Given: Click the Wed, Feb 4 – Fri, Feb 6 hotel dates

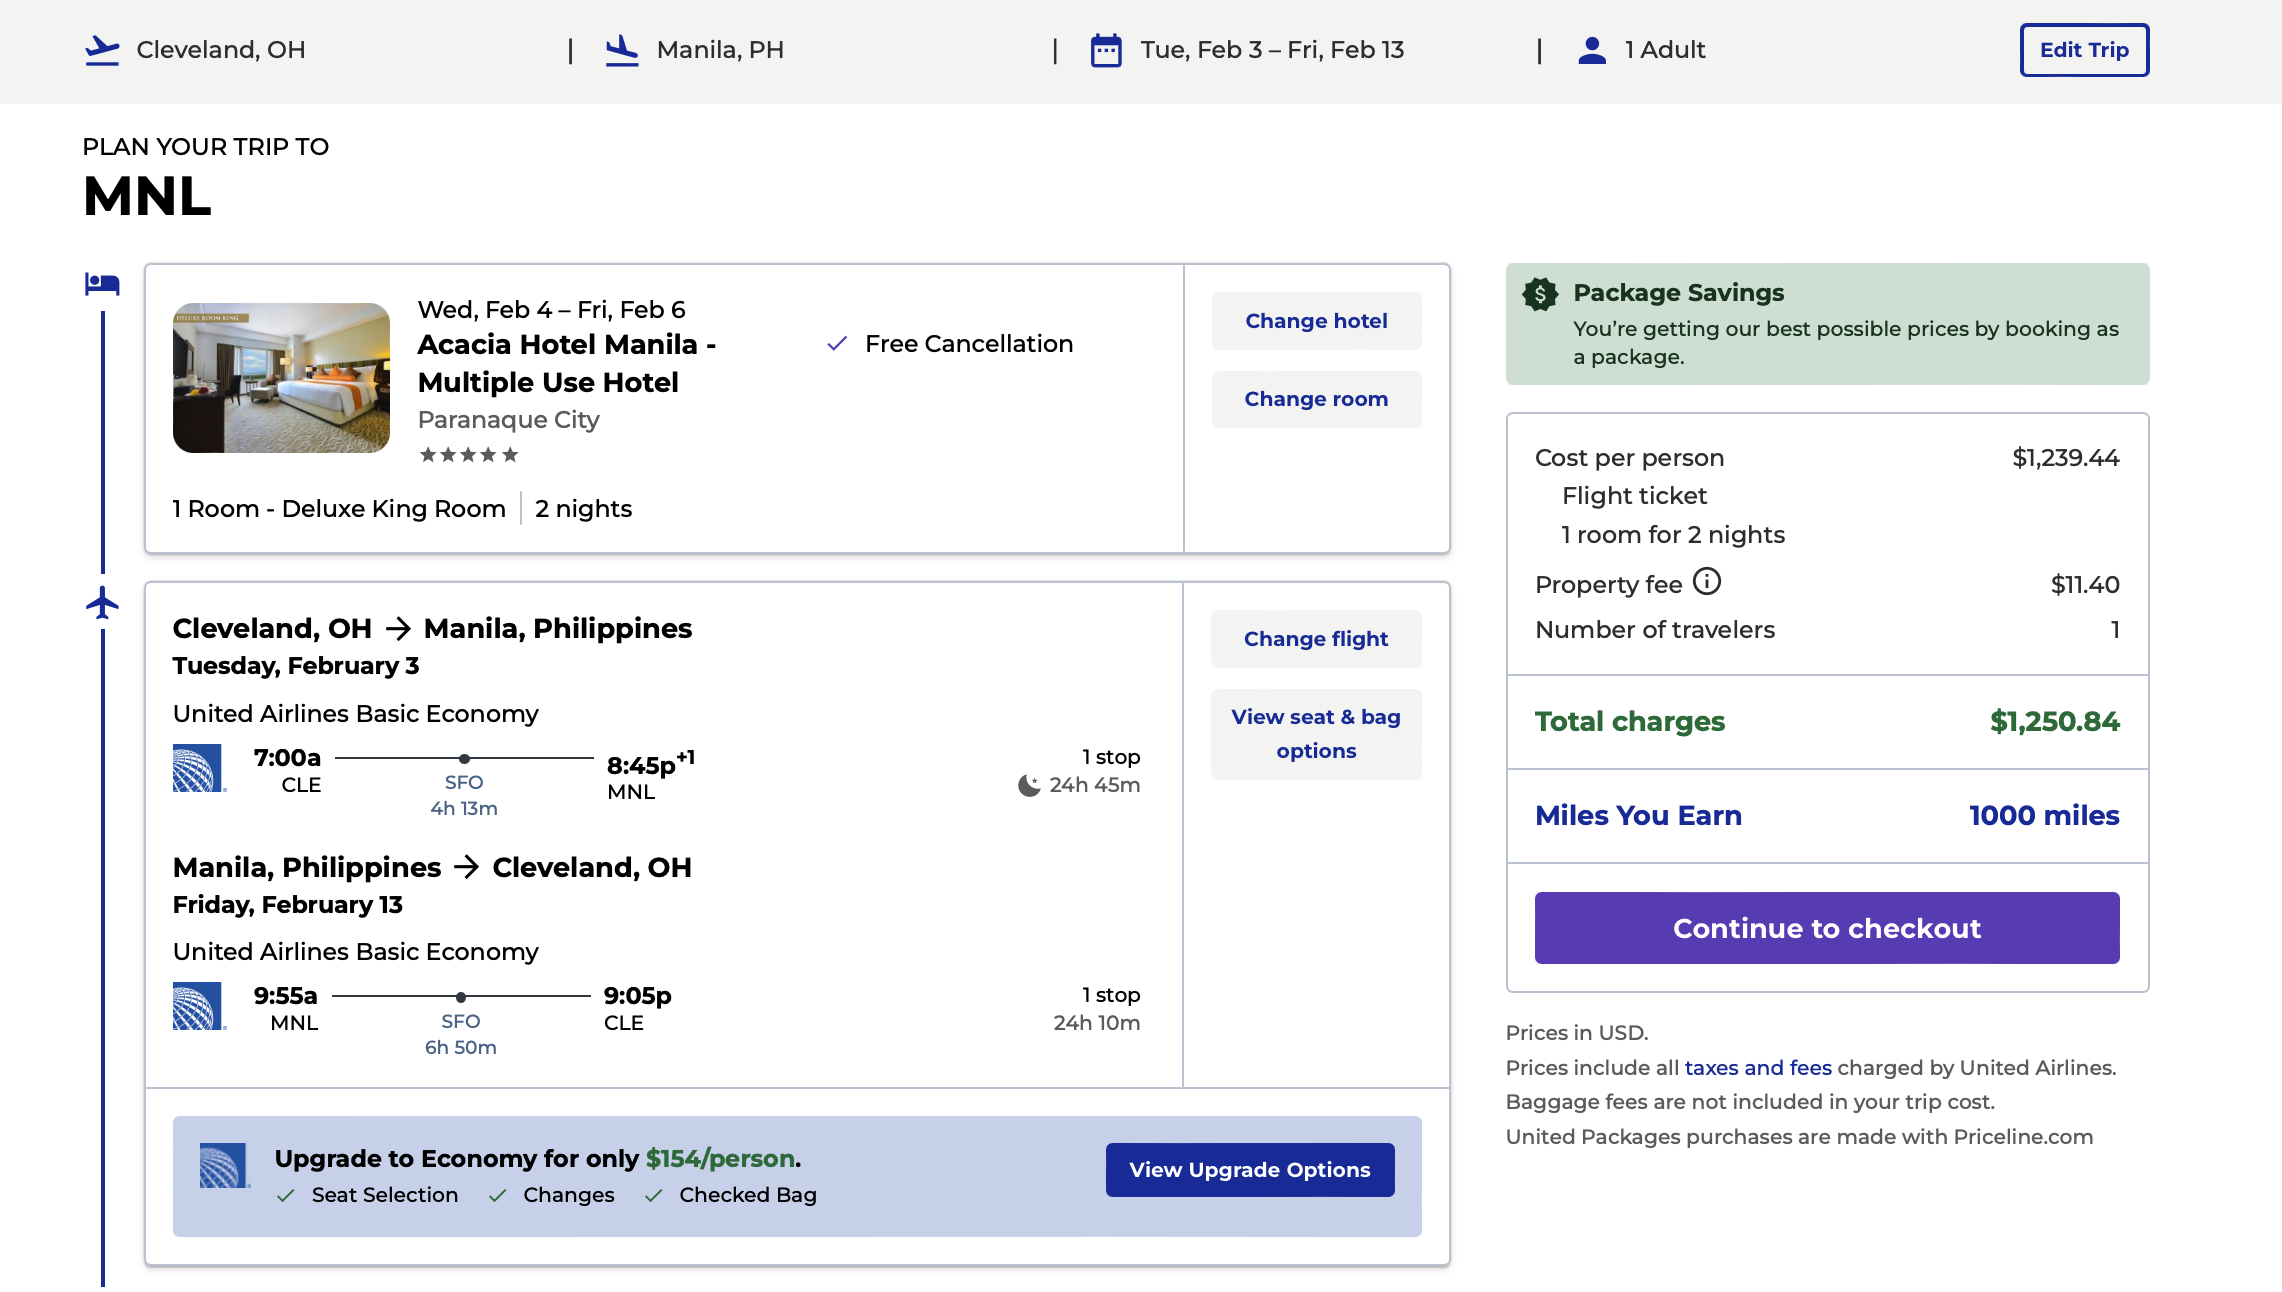Looking at the screenshot, I should coord(552,310).
